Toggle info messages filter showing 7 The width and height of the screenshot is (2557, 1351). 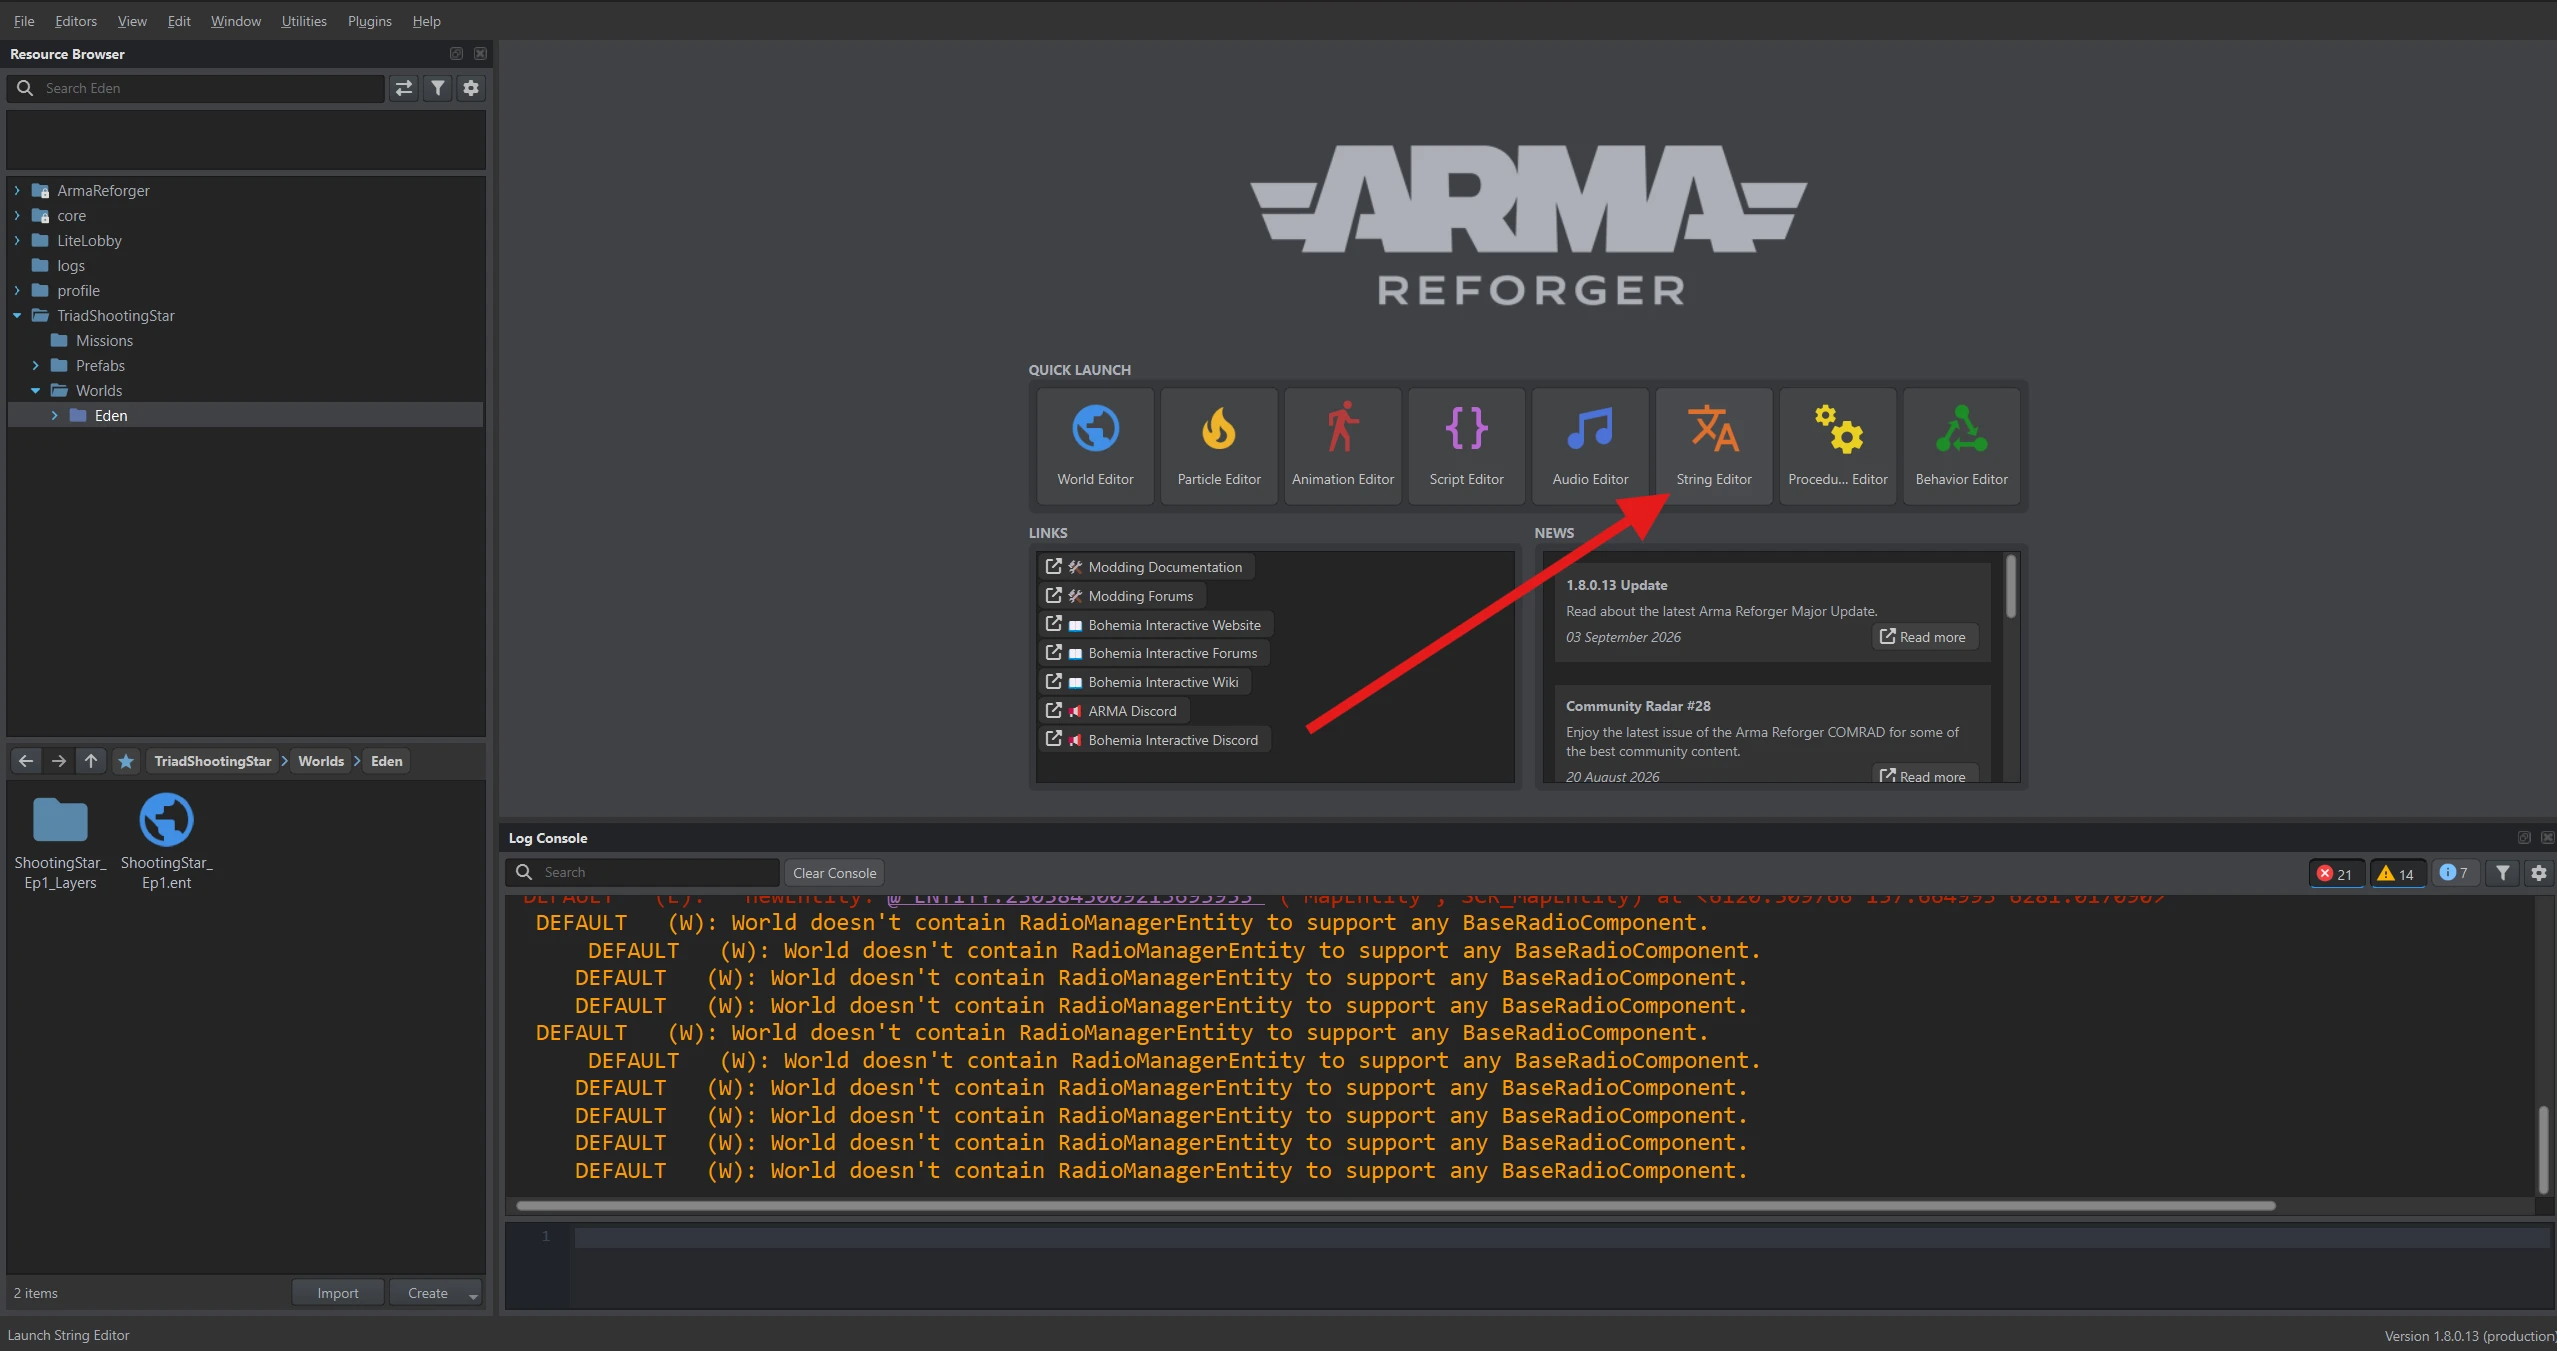2454,873
